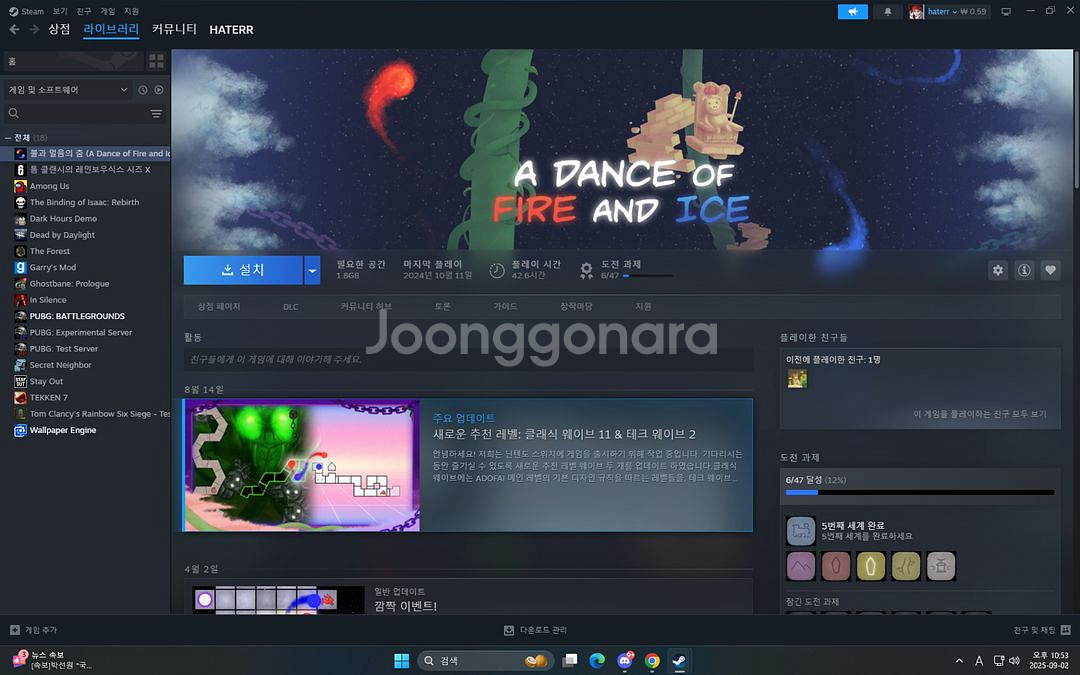Click the yellow crystal achievement badge
The image size is (1080, 675).
[x=871, y=566]
